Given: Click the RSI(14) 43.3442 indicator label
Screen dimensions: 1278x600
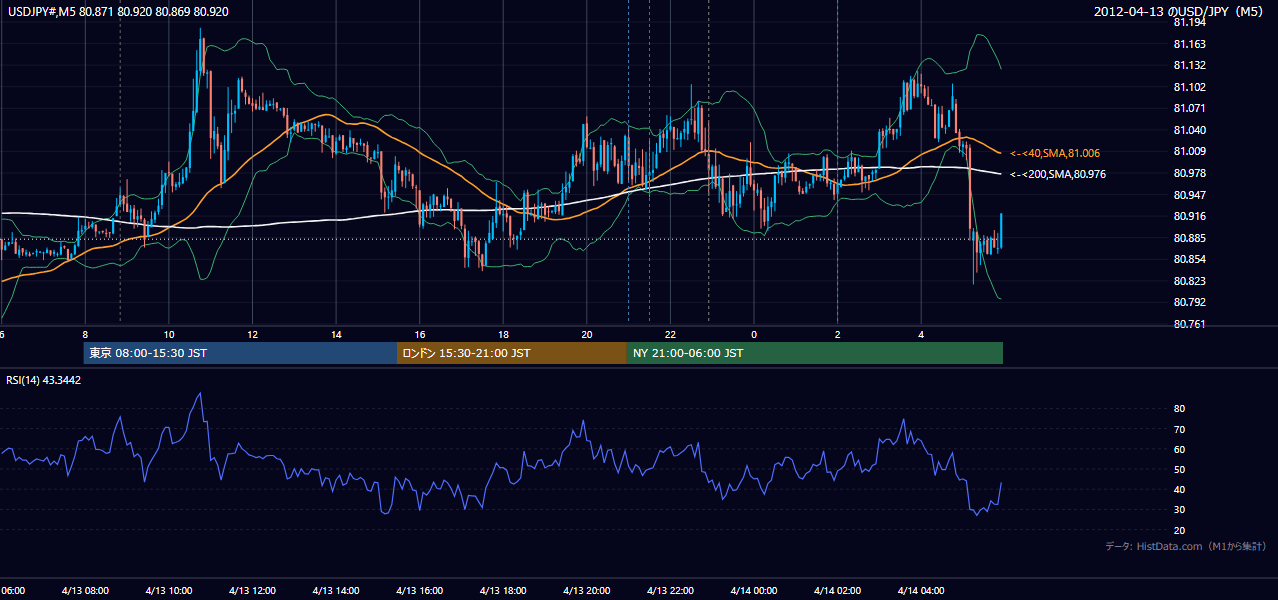Looking at the screenshot, I should coord(44,380).
